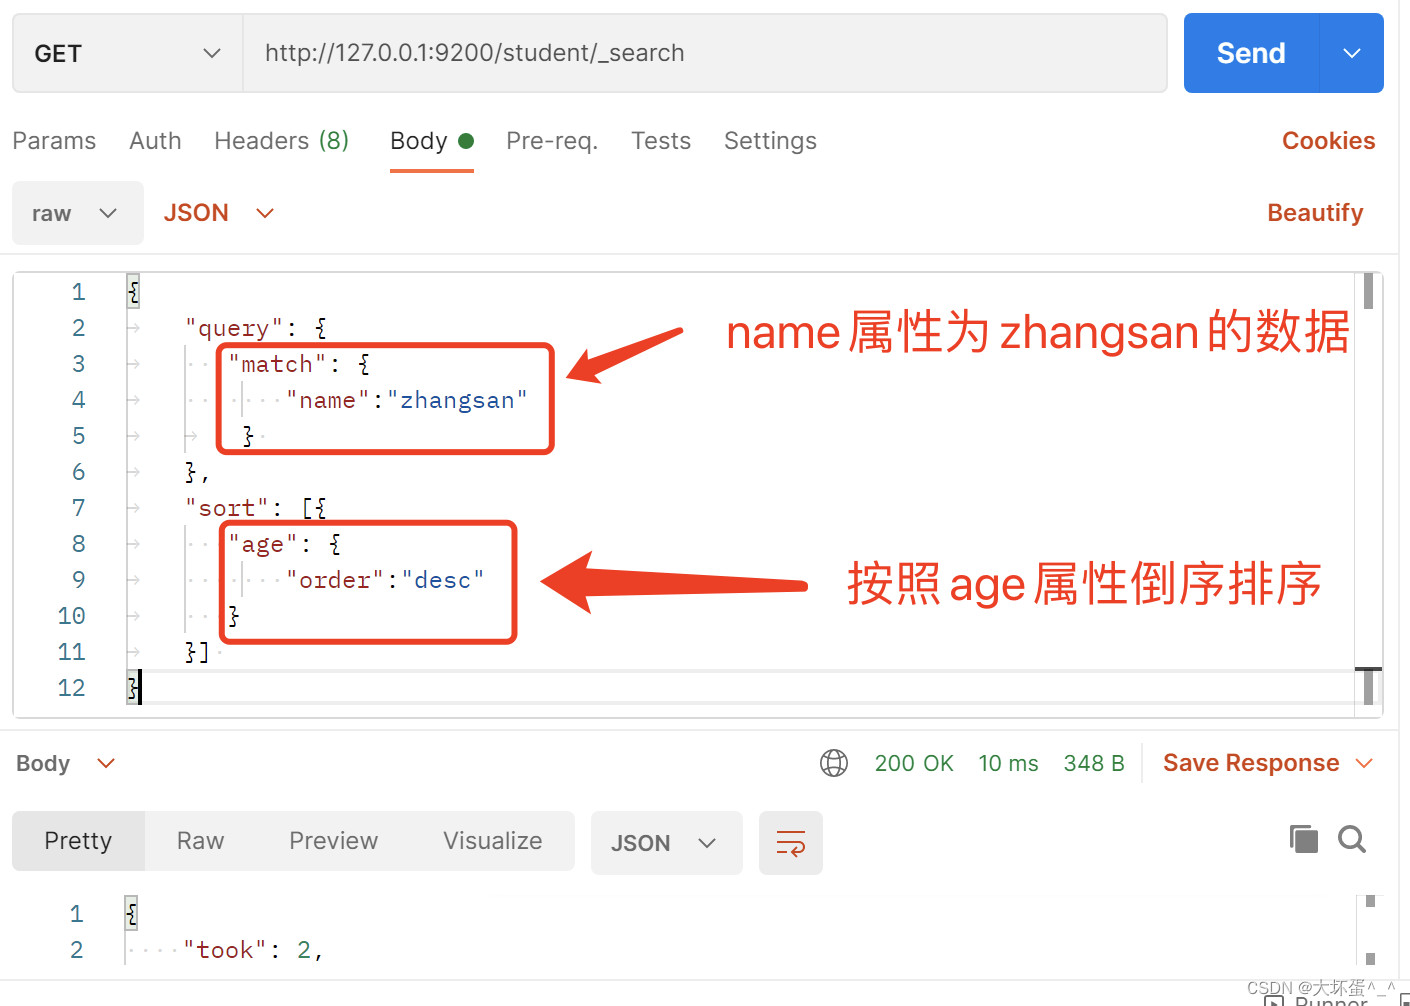Click the "query" key on line 2
This screenshot has height=1006, width=1410.
[235, 328]
